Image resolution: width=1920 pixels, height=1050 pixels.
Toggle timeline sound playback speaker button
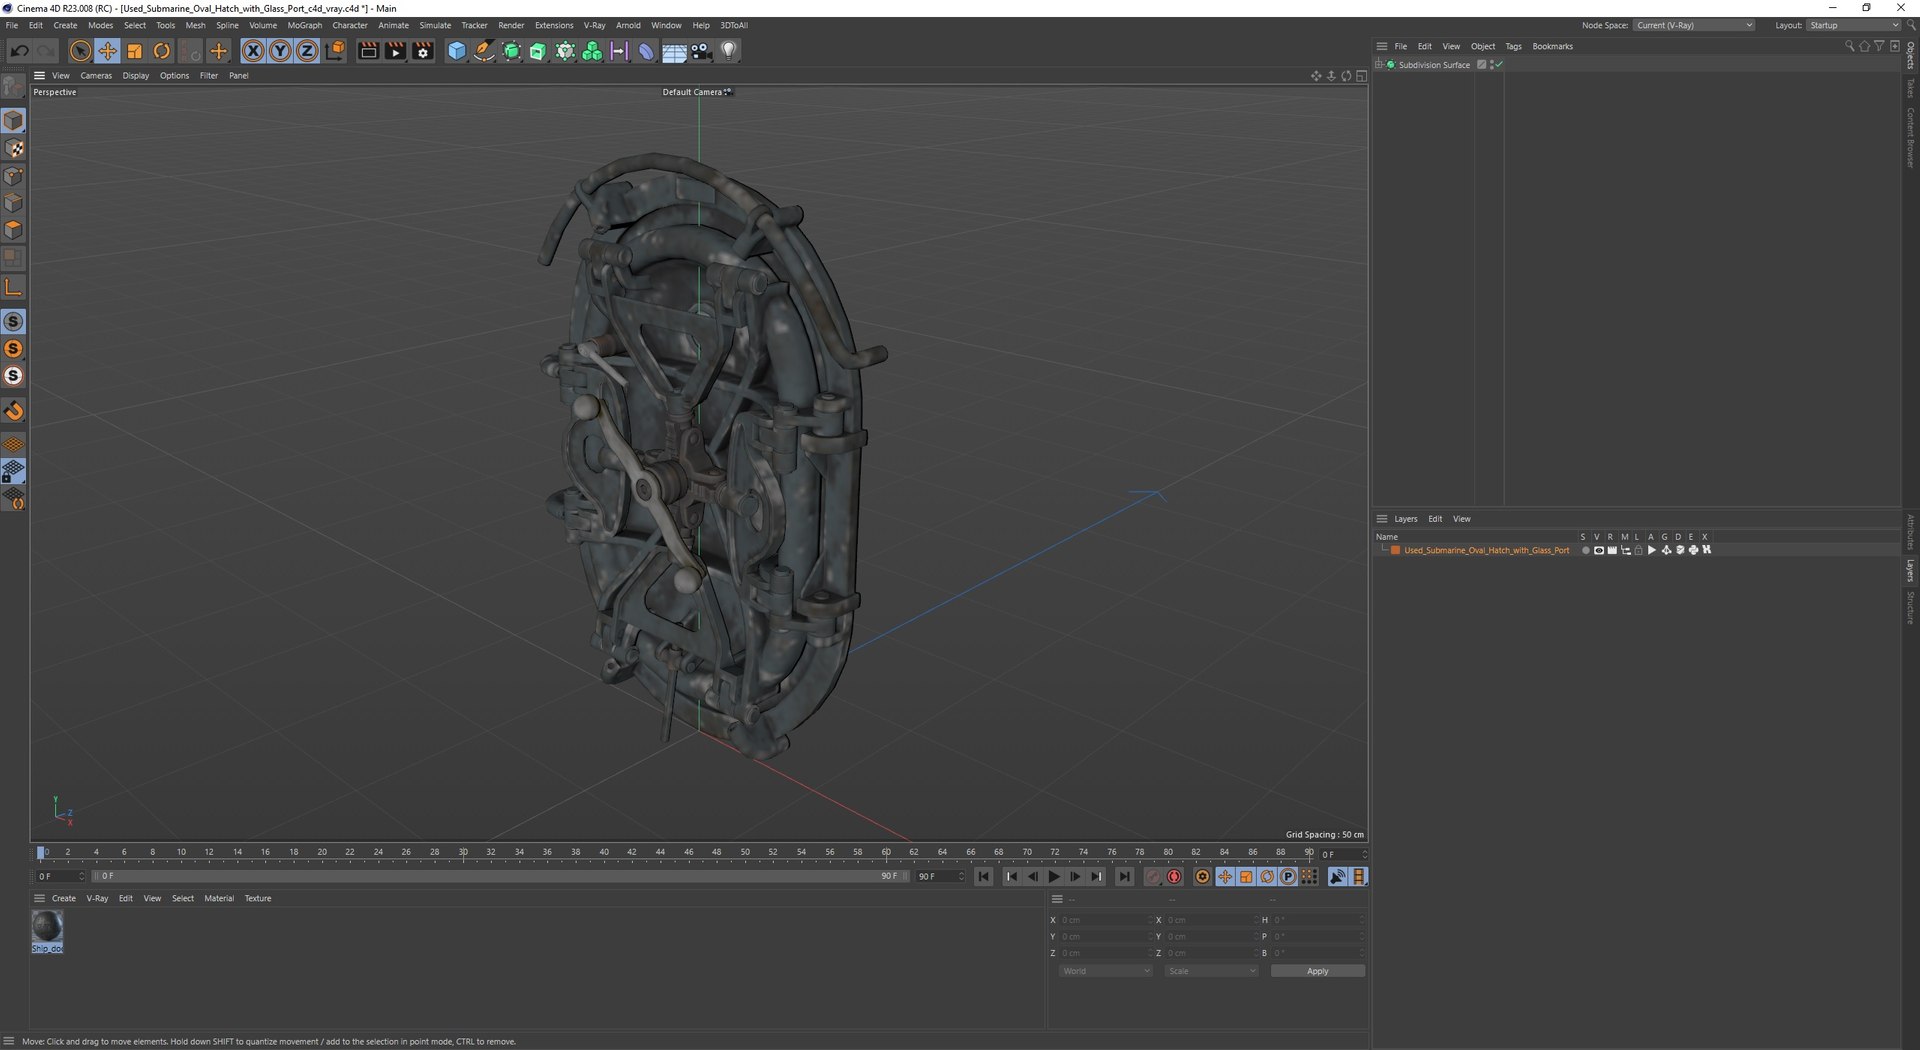click(x=1337, y=877)
